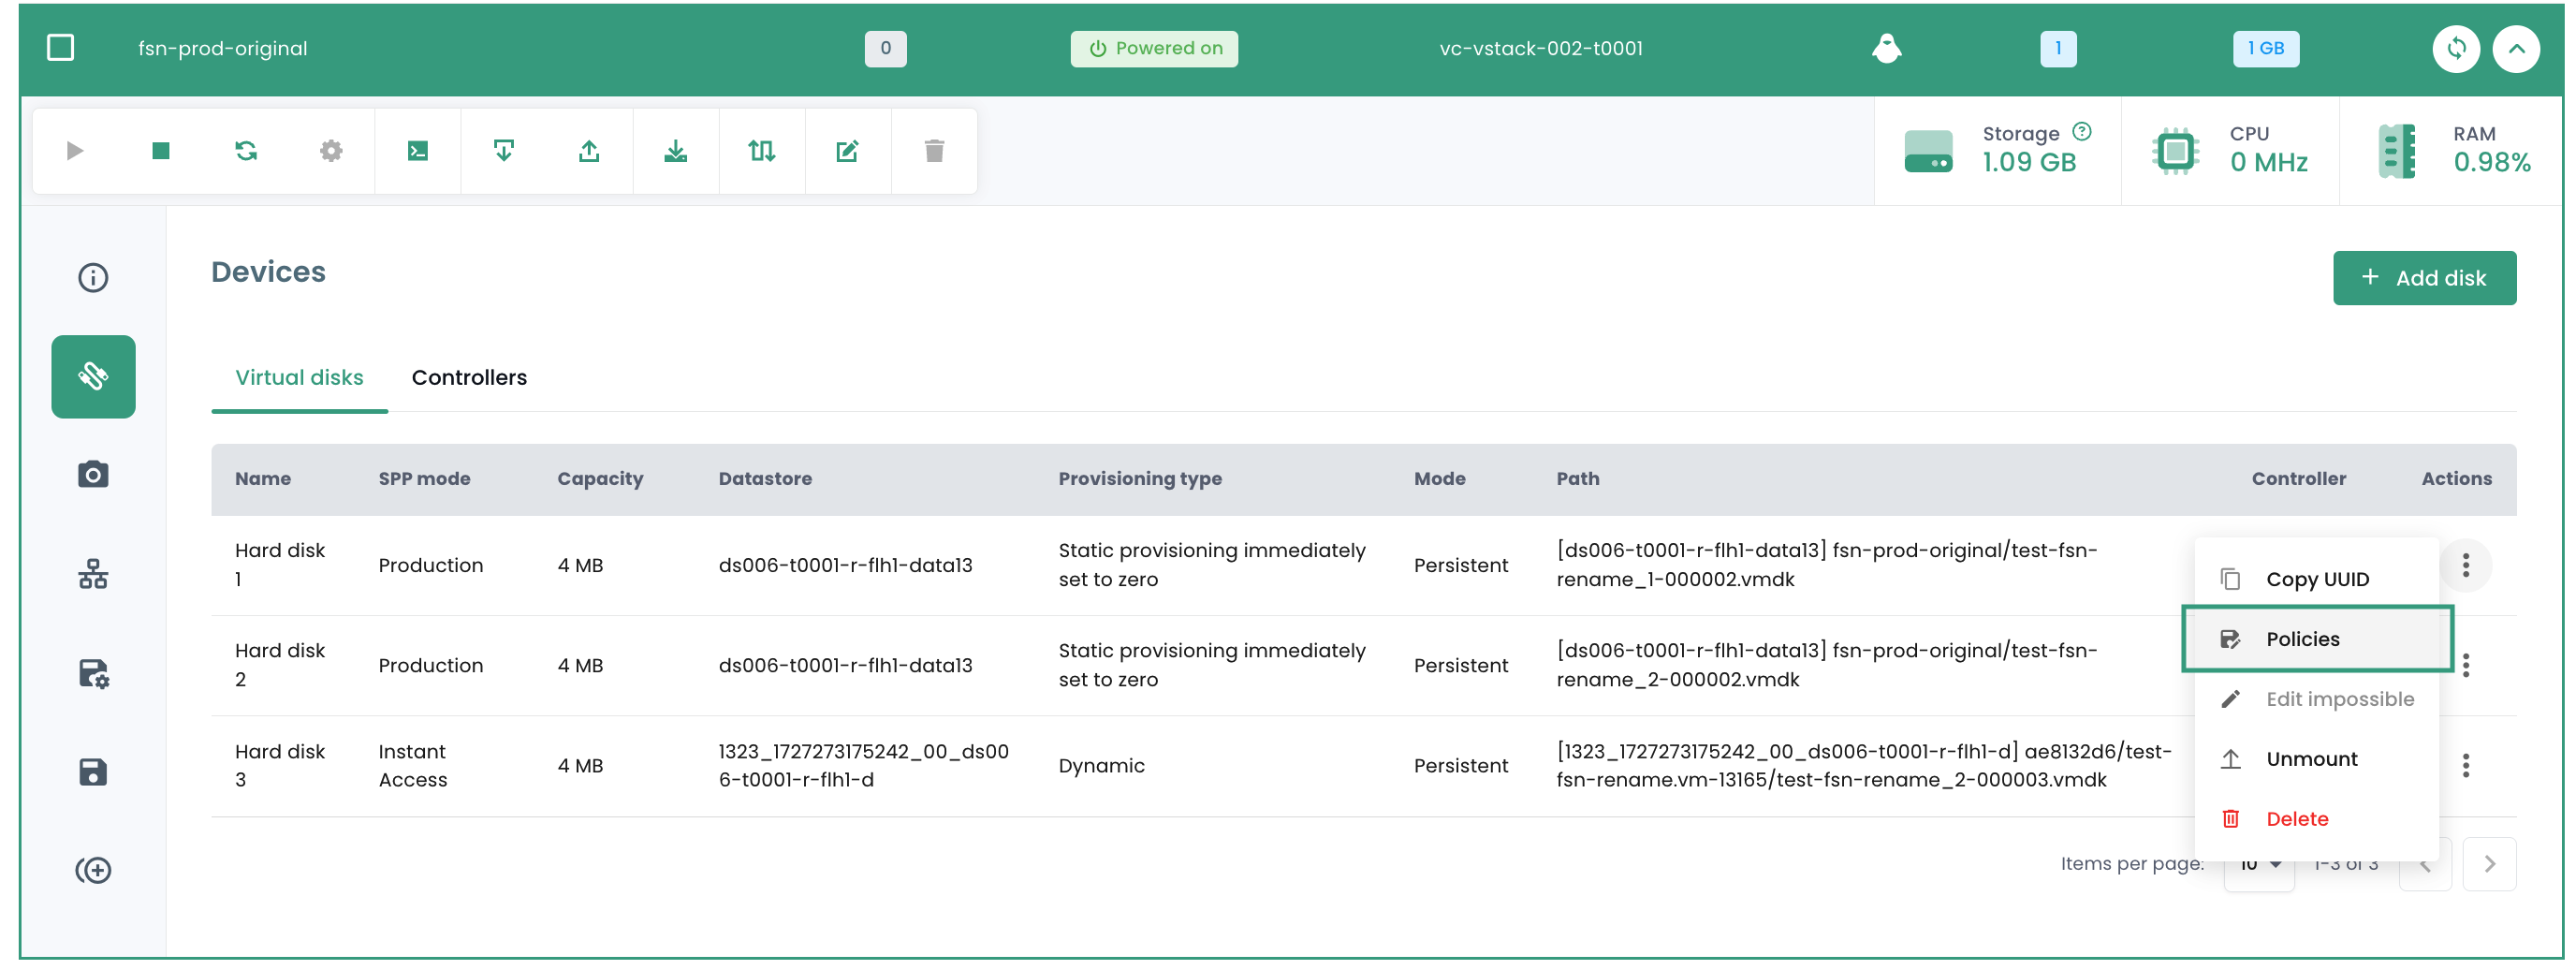Click the Add disk button

pyautogui.click(x=2424, y=278)
